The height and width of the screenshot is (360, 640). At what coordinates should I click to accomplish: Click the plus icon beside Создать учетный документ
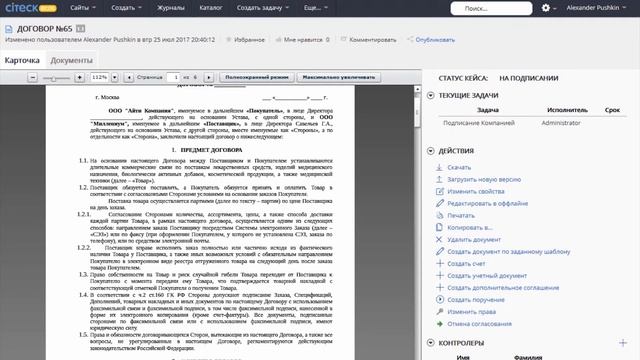coord(439,276)
